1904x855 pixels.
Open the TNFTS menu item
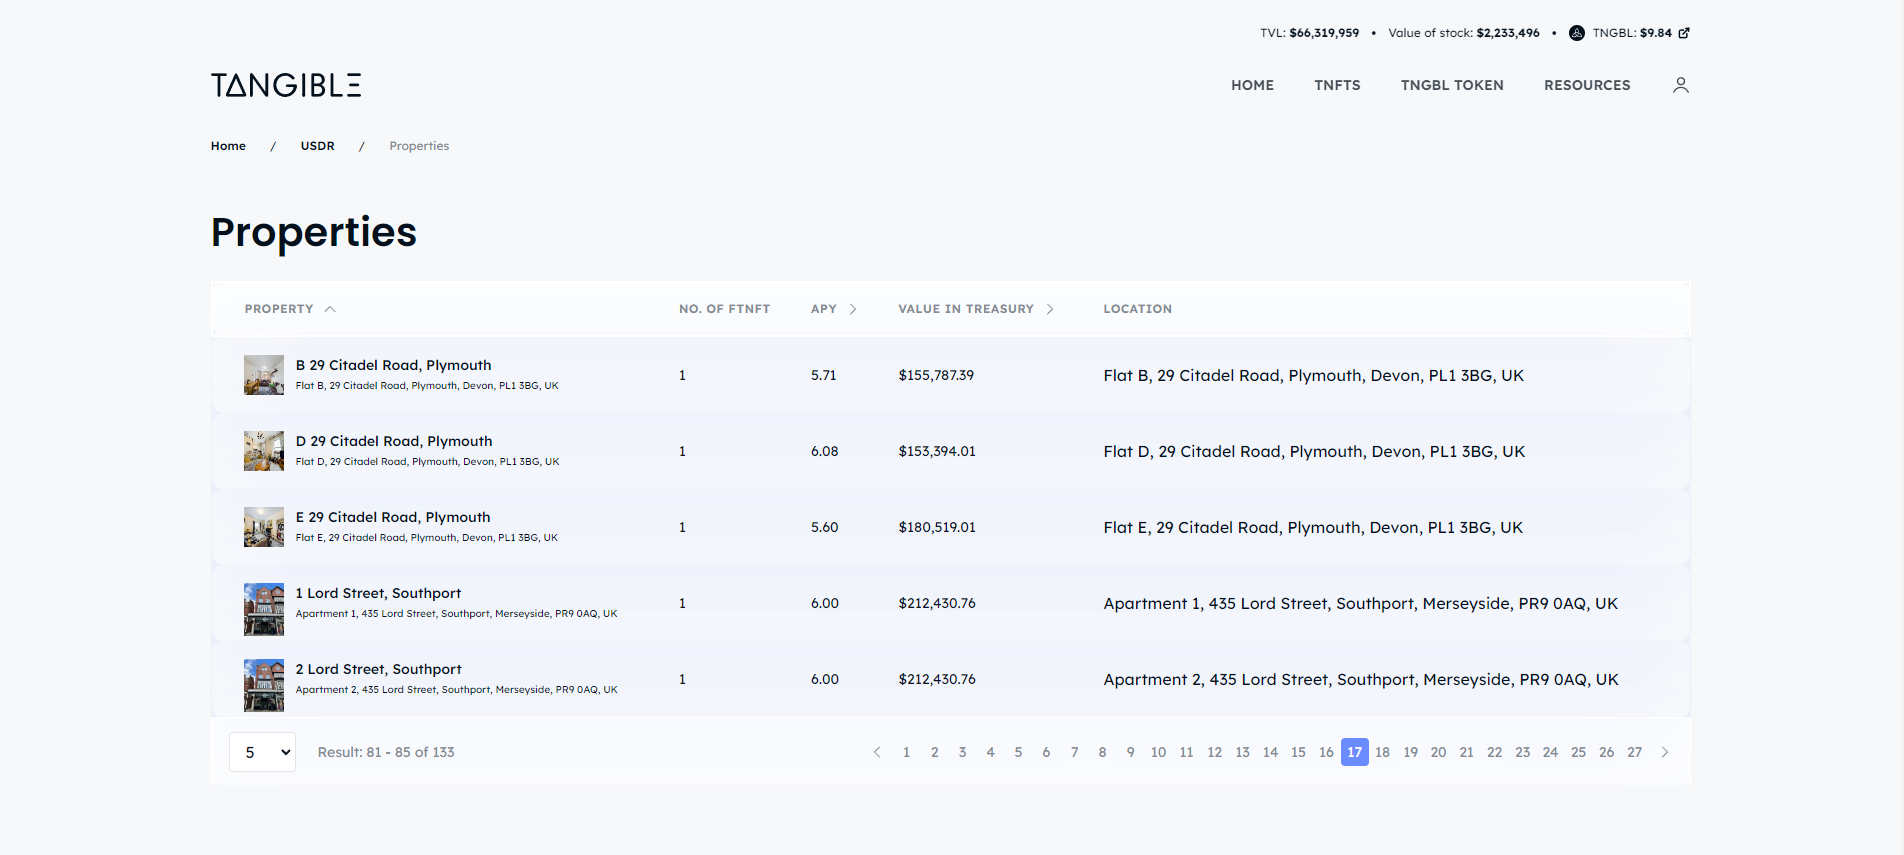point(1337,85)
